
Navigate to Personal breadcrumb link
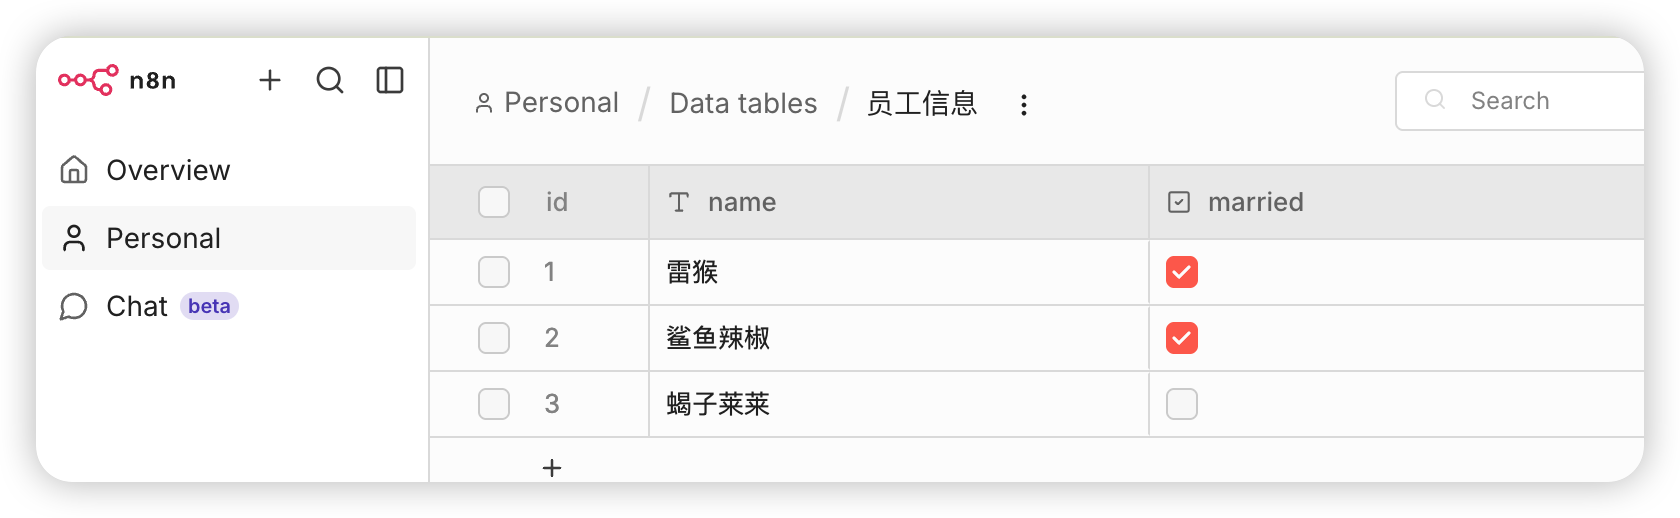click(x=560, y=103)
